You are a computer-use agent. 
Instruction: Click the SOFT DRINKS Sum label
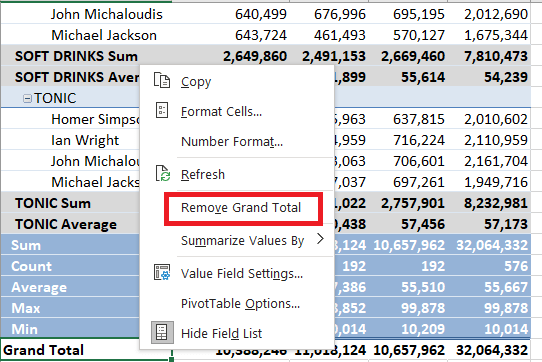[76, 56]
